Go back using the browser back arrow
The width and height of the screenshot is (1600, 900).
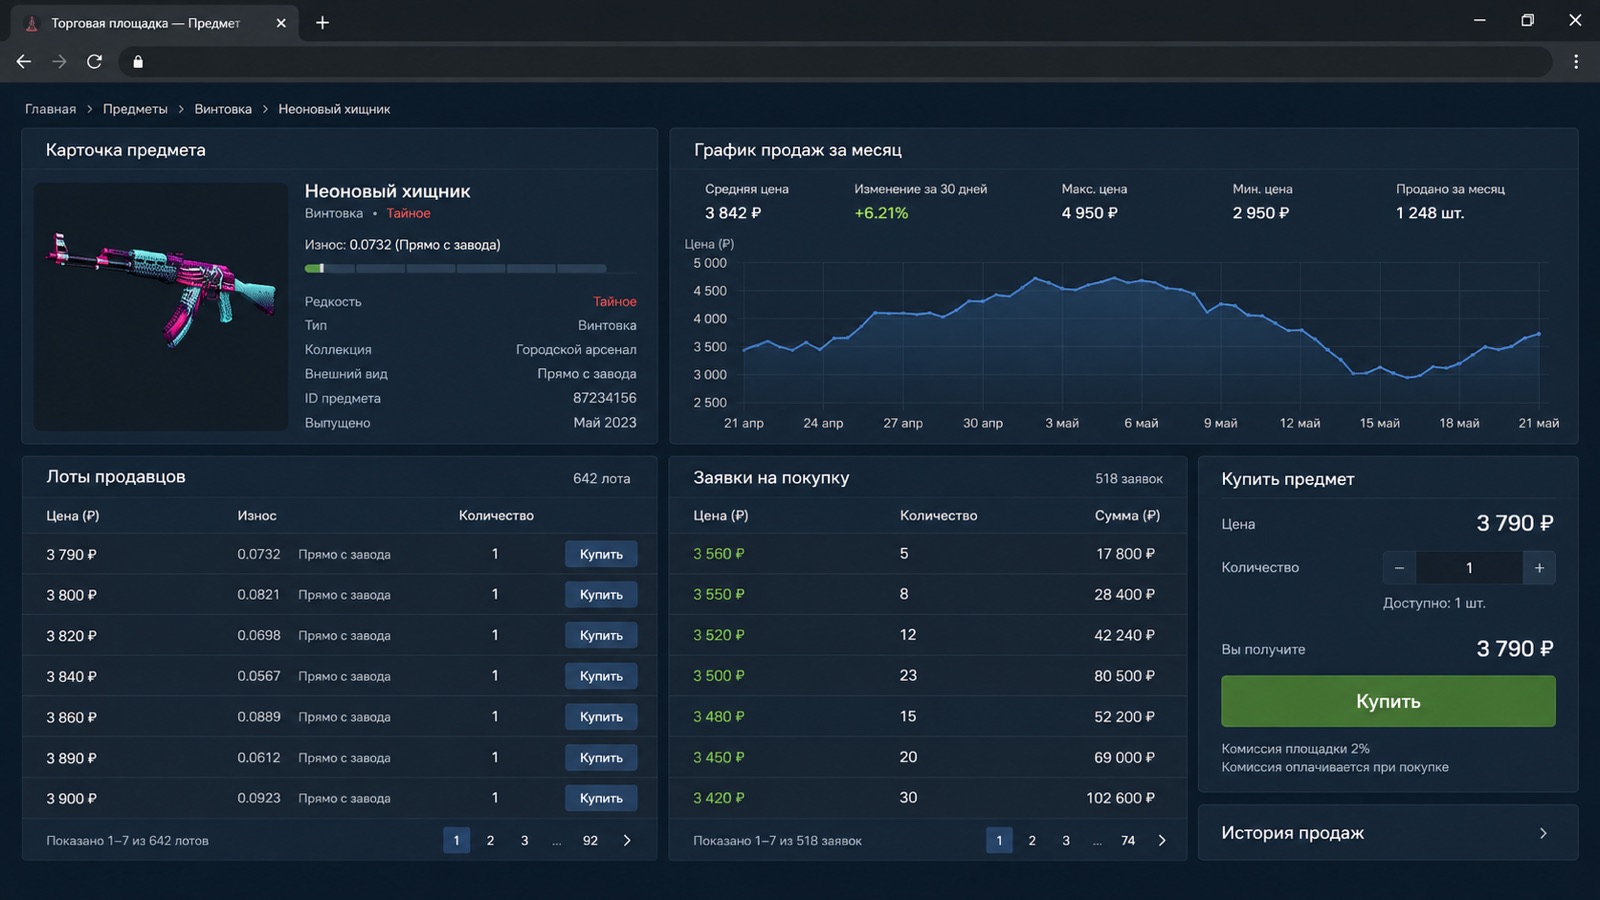(23, 62)
